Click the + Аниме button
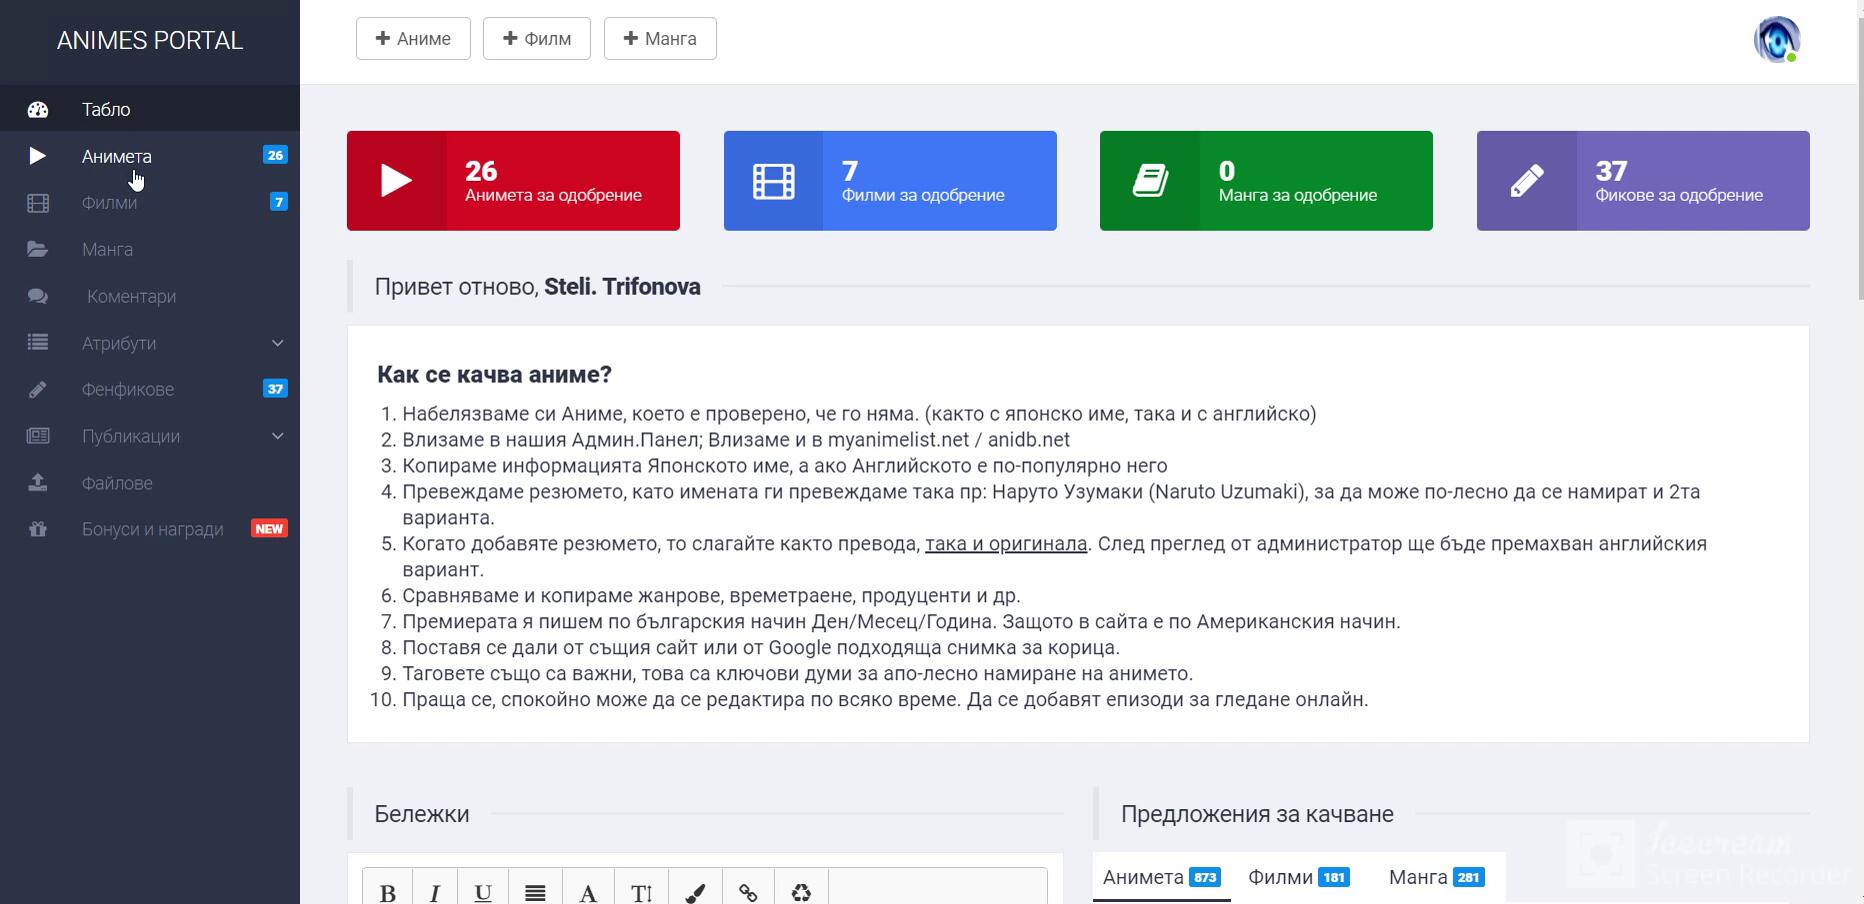Screen dimensions: 1864x904 point(413,39)
